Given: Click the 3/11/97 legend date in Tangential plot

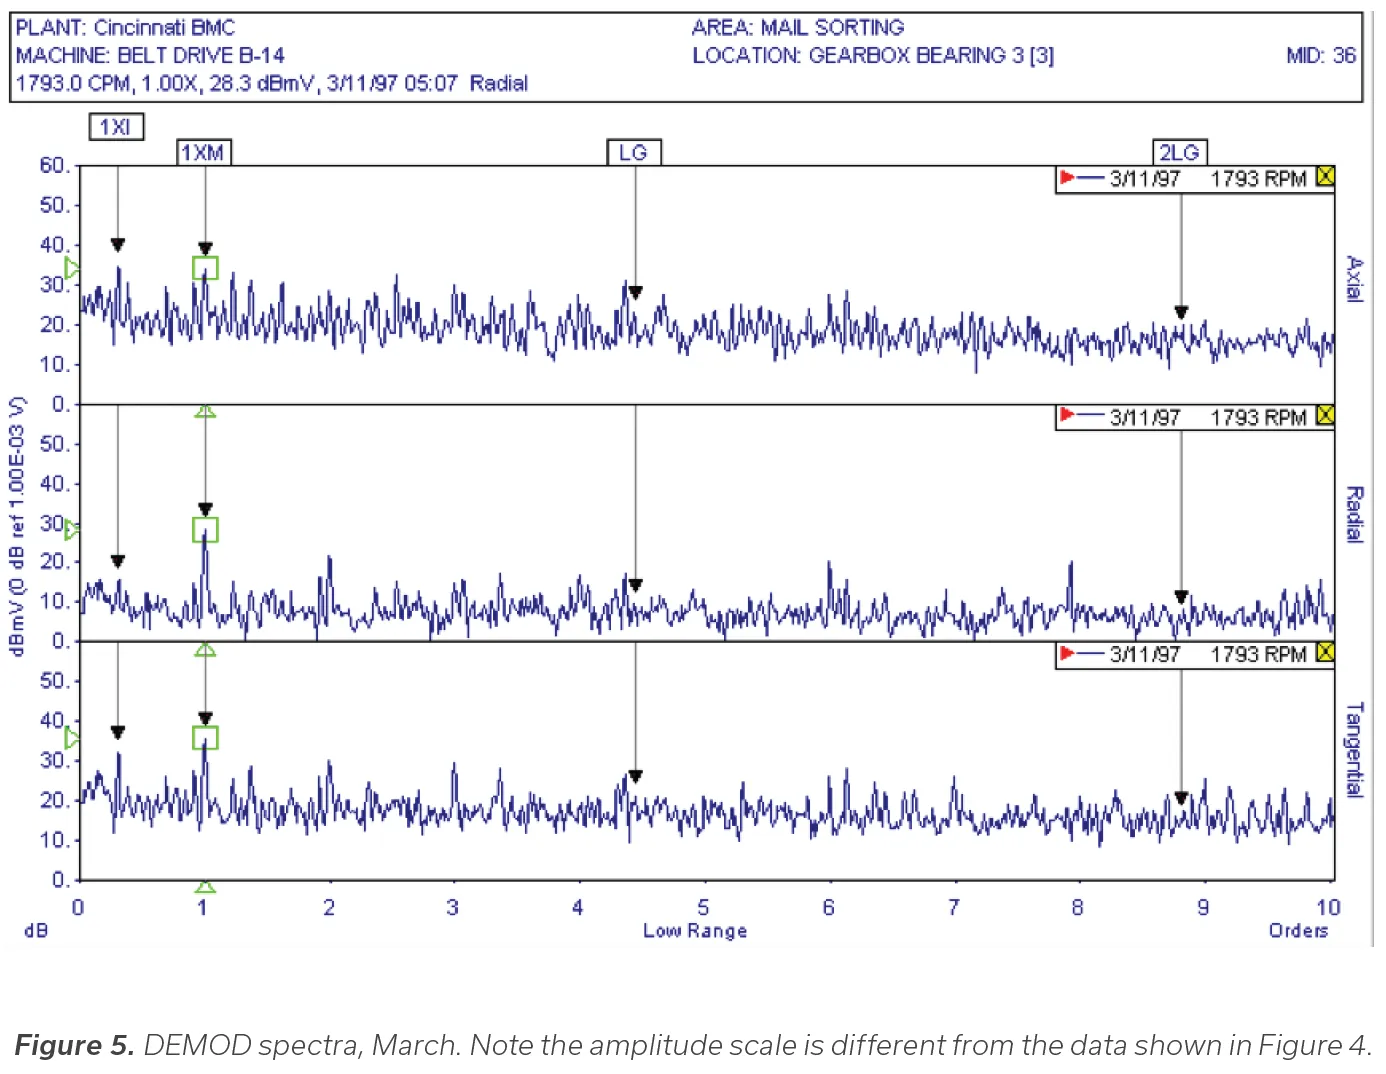Looking at the screenshot, I should pos(1145,654).
